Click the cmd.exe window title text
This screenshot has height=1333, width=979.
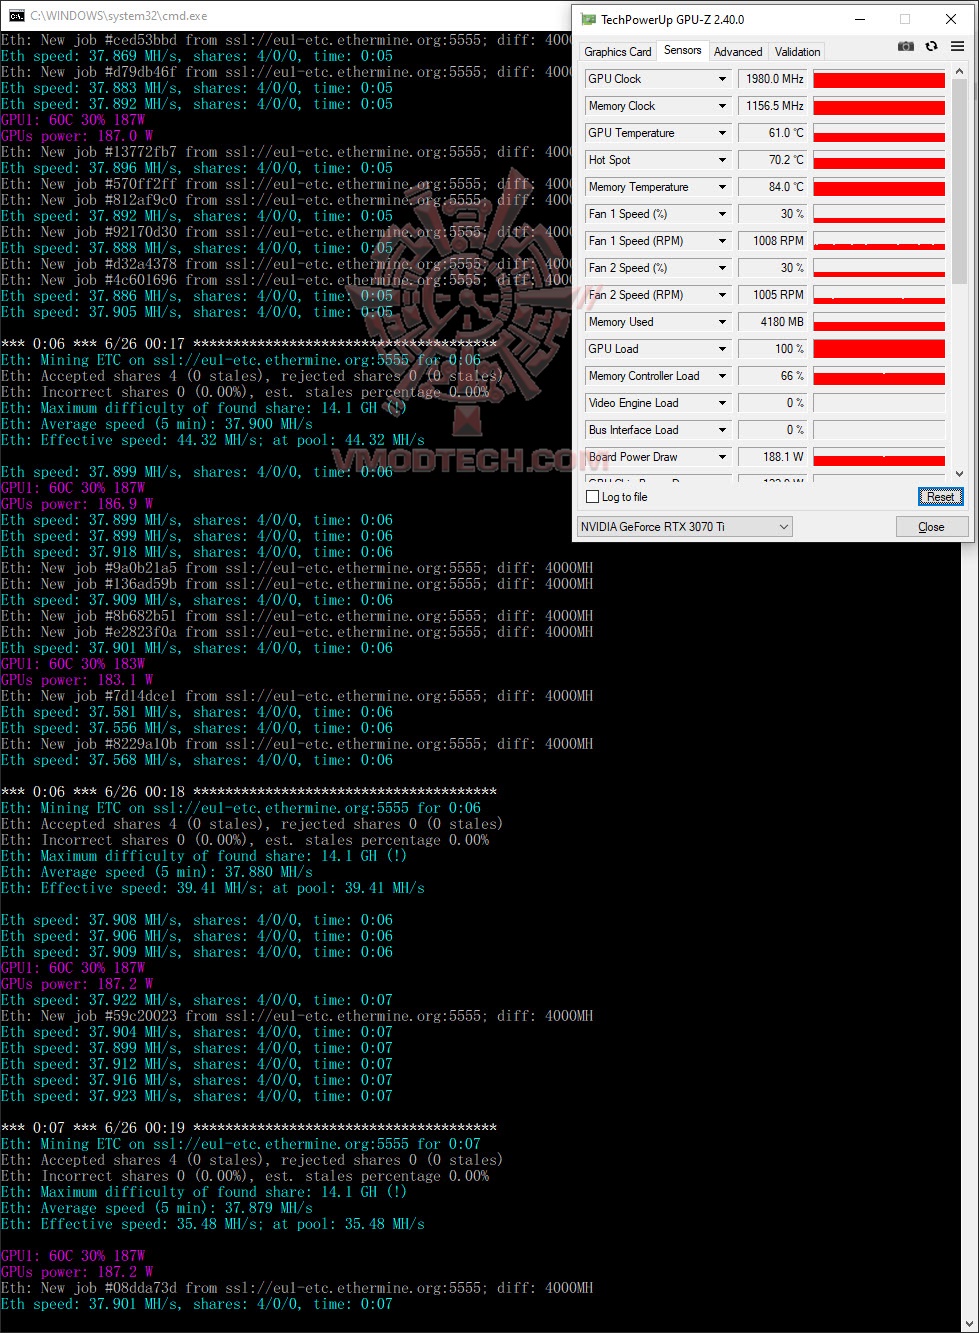coord(118,16)
